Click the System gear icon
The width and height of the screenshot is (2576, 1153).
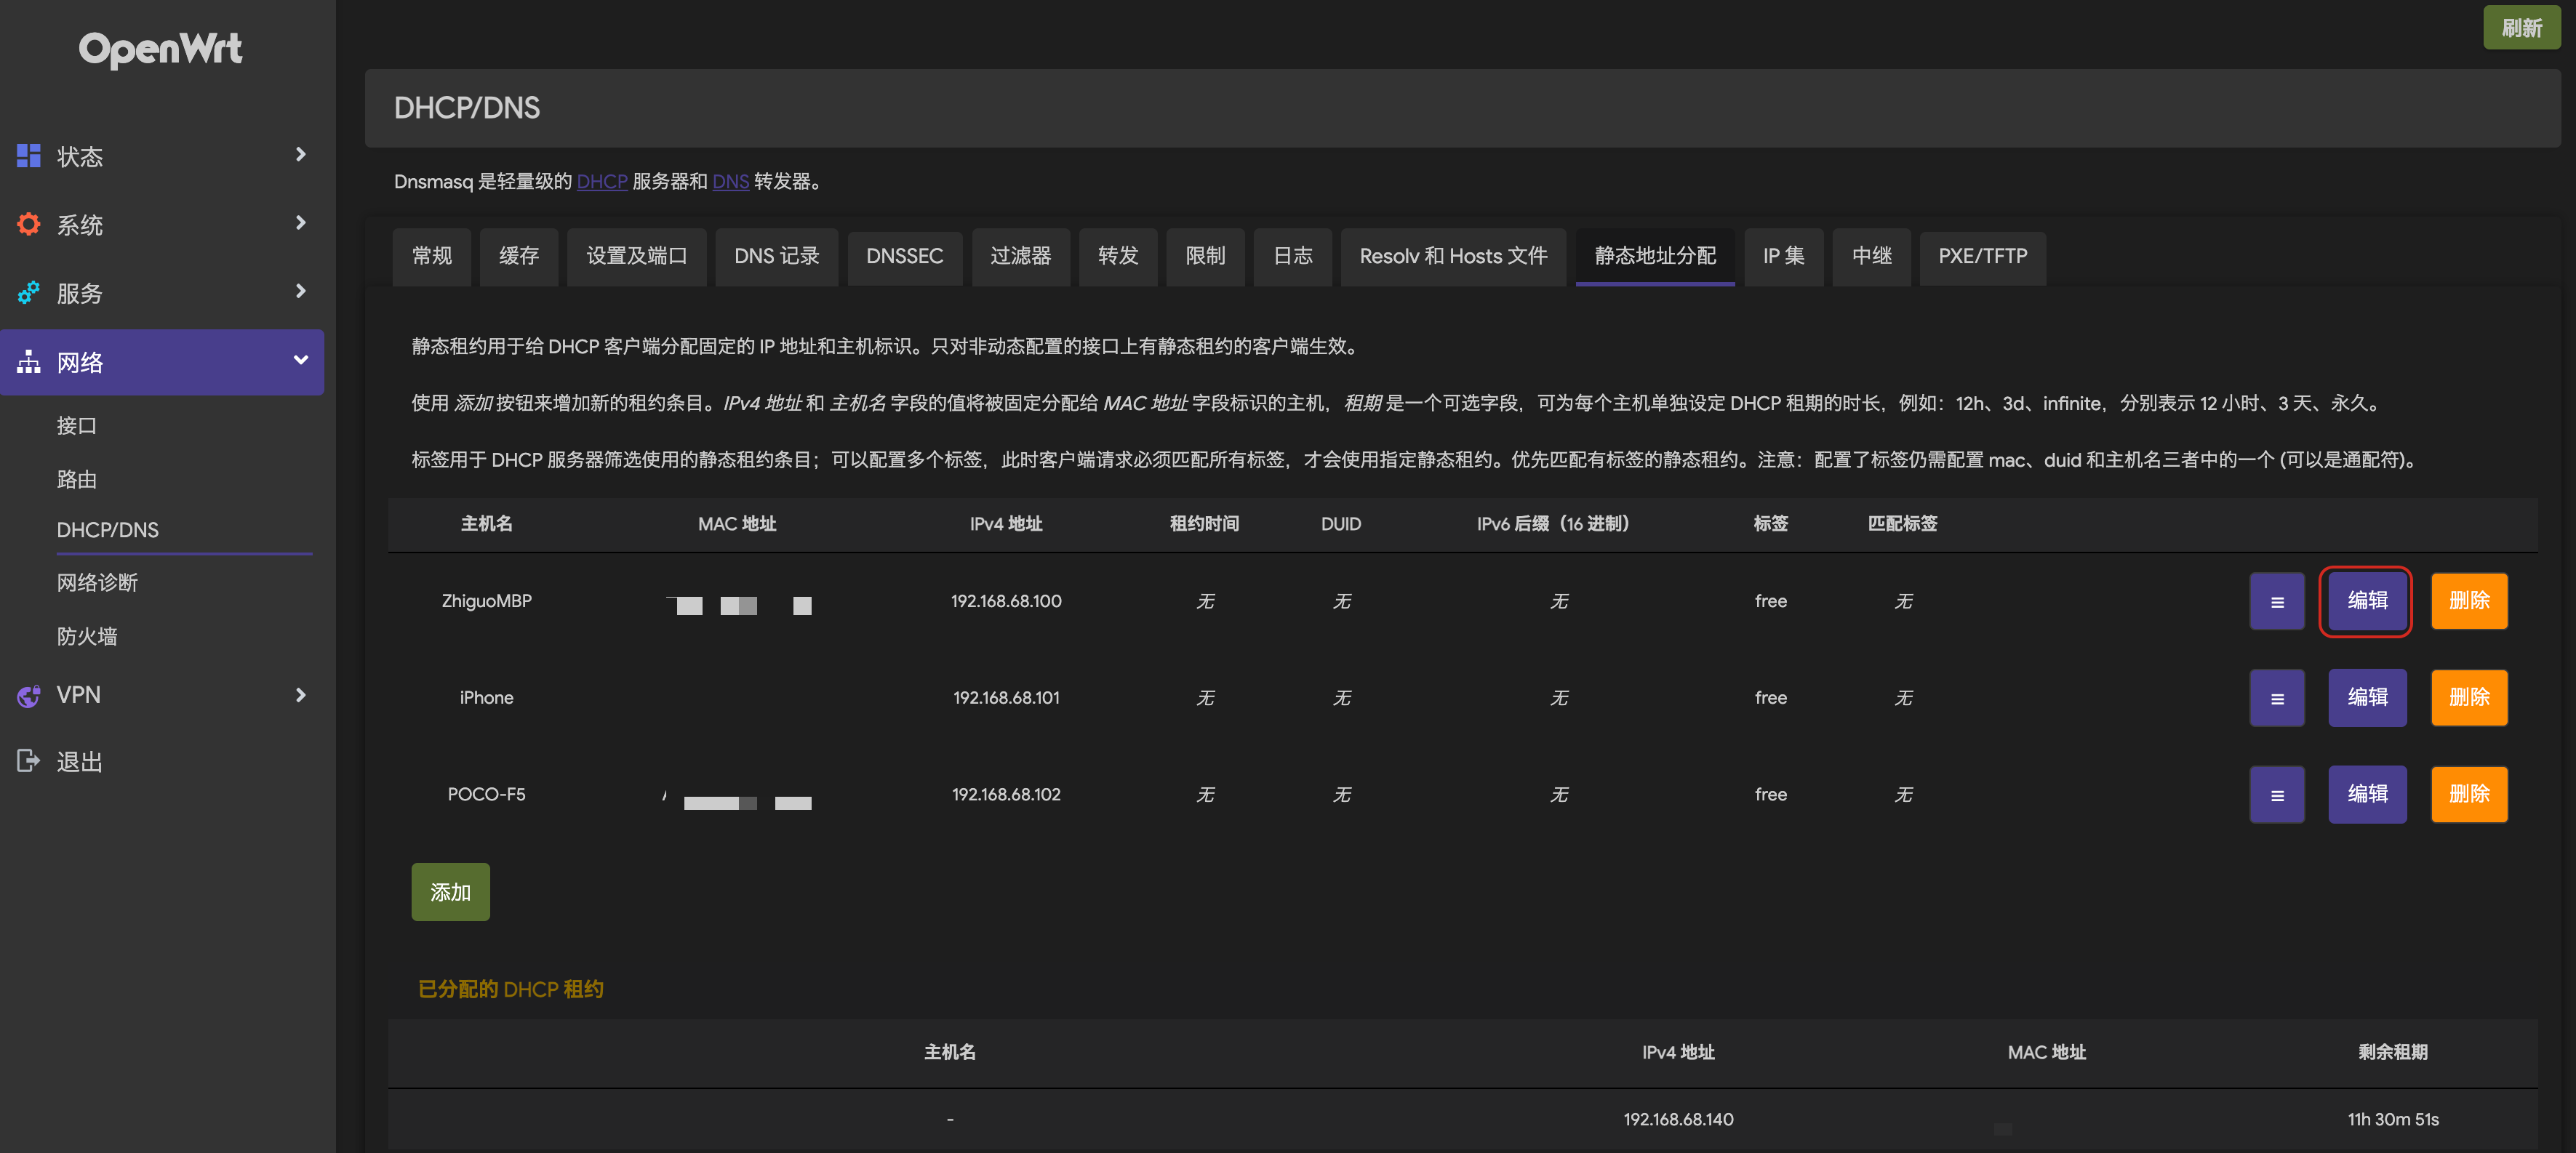click(x=29, y=224)
